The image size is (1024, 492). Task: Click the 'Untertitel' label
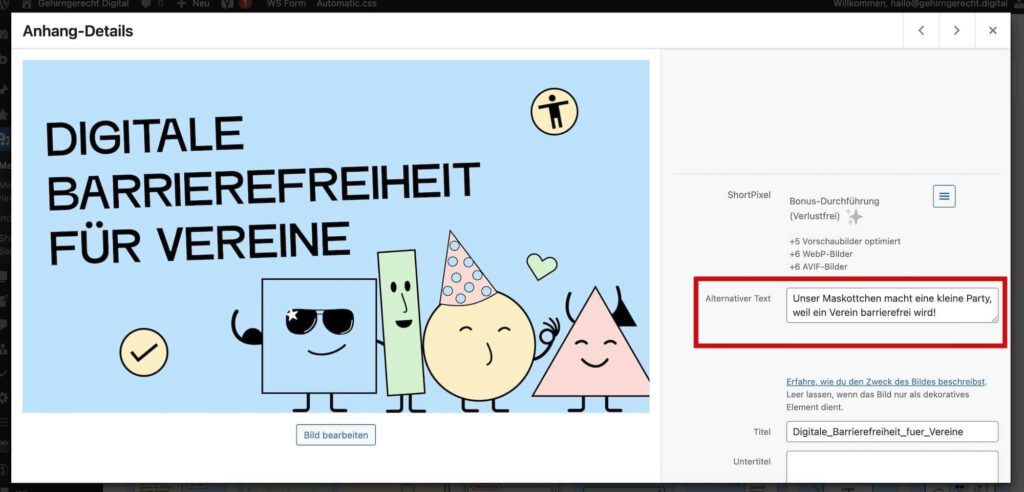click(x=752, y=462)
